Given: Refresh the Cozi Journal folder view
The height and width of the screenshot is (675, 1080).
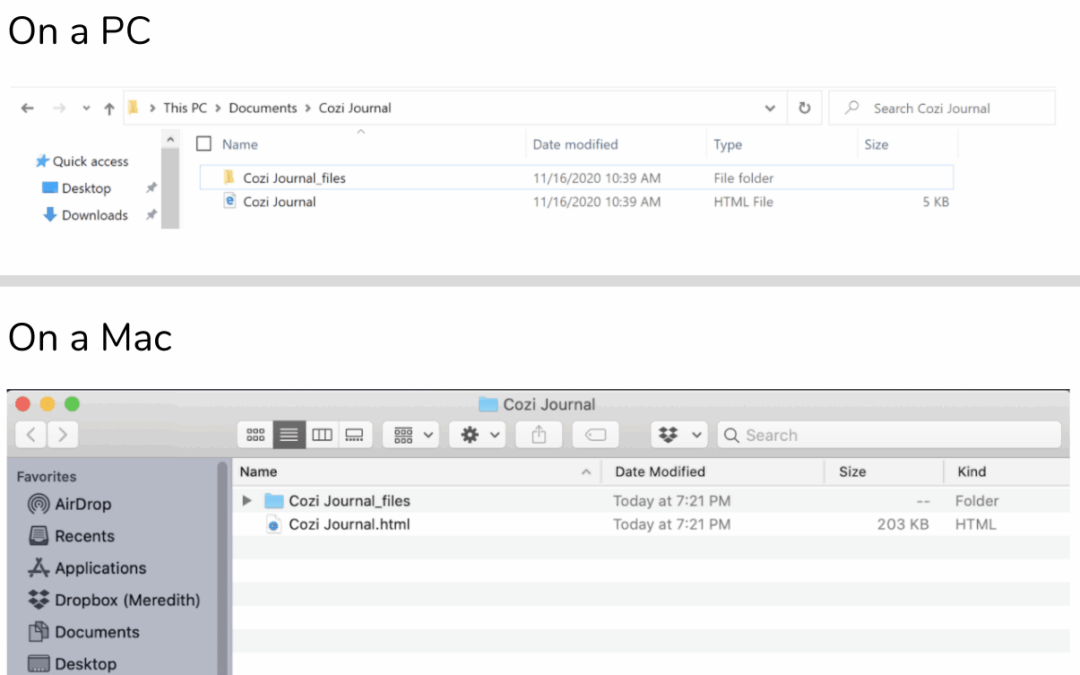Looking at the screenshot, I should click(x=804, y=108).
